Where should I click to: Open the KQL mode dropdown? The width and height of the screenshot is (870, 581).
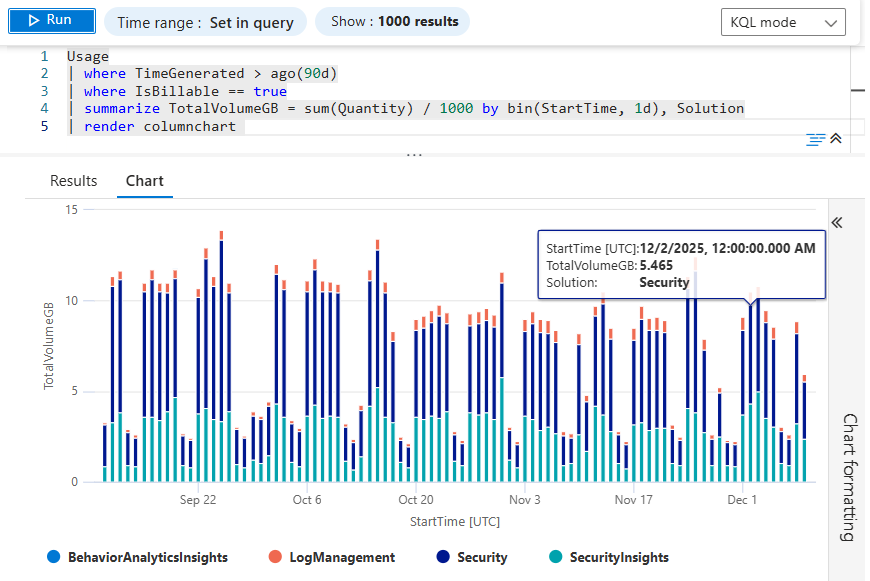pyautogui.click(x=782, y=22)
